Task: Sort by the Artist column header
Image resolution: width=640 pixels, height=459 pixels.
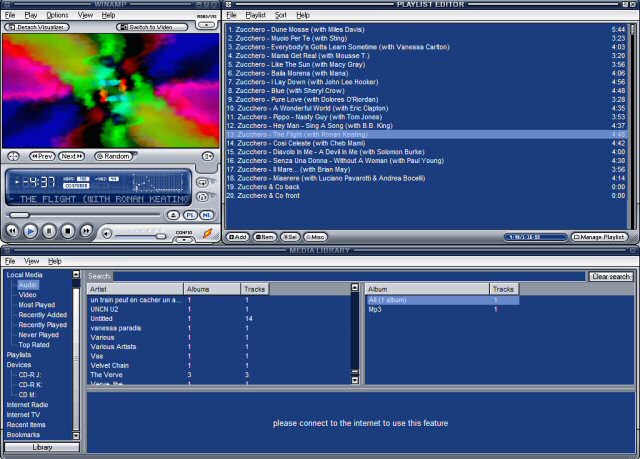Action: (135, 289)
